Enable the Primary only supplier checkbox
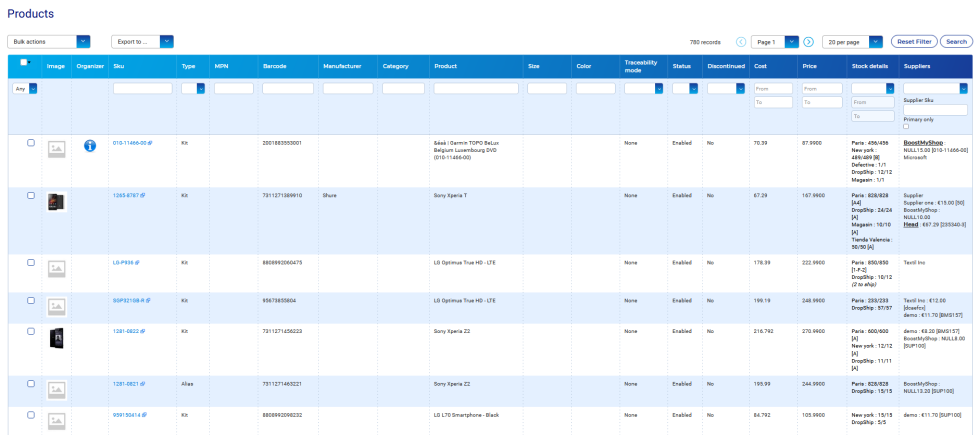The image size is (980, 435). tap(906, 126)
